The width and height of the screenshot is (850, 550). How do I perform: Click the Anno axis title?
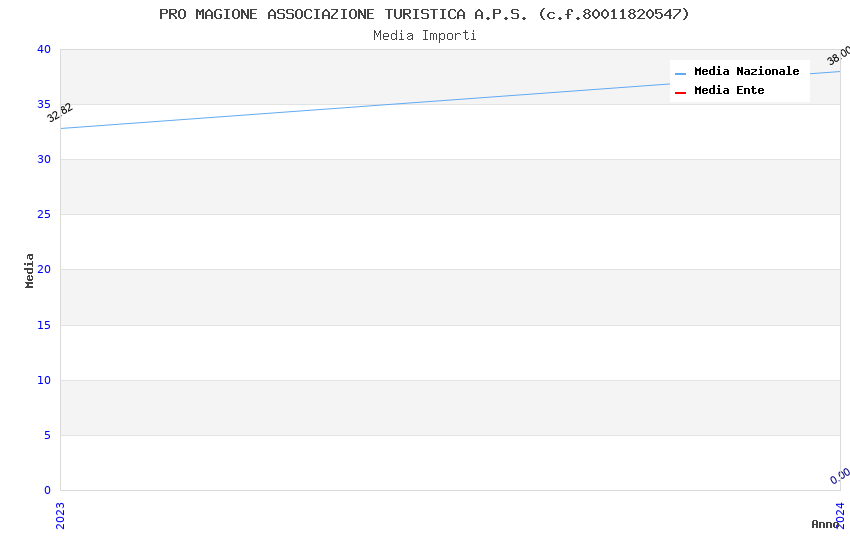click(825, 524)
